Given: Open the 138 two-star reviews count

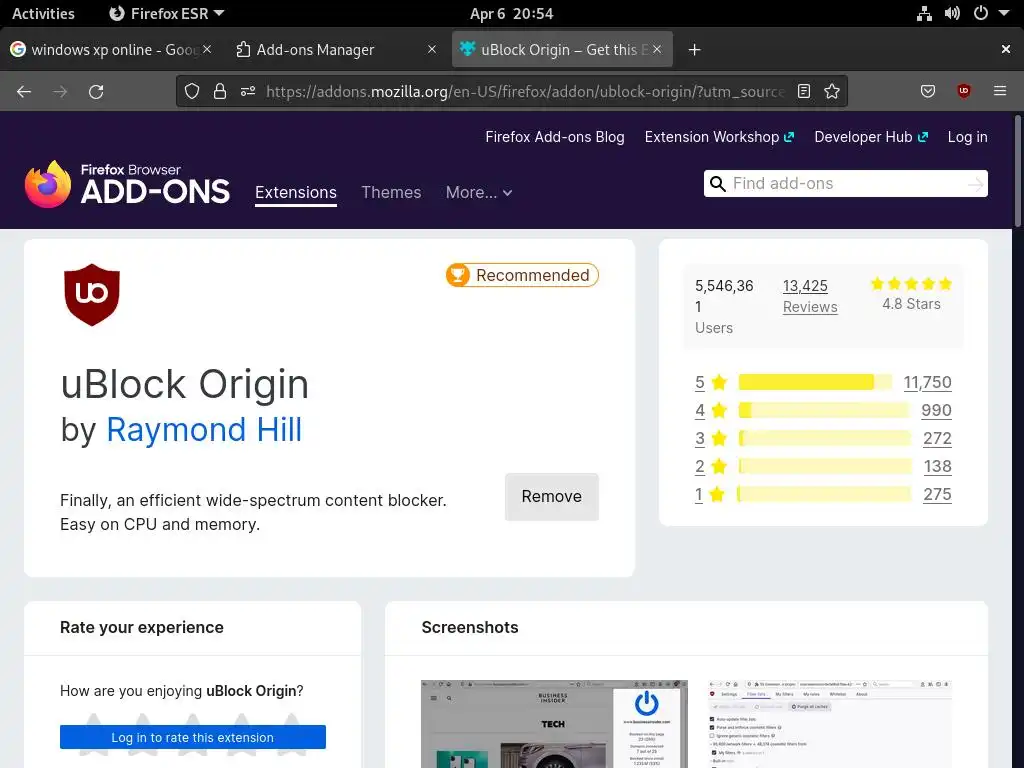Looking at the screenshot, I should (x=937, y=466).
